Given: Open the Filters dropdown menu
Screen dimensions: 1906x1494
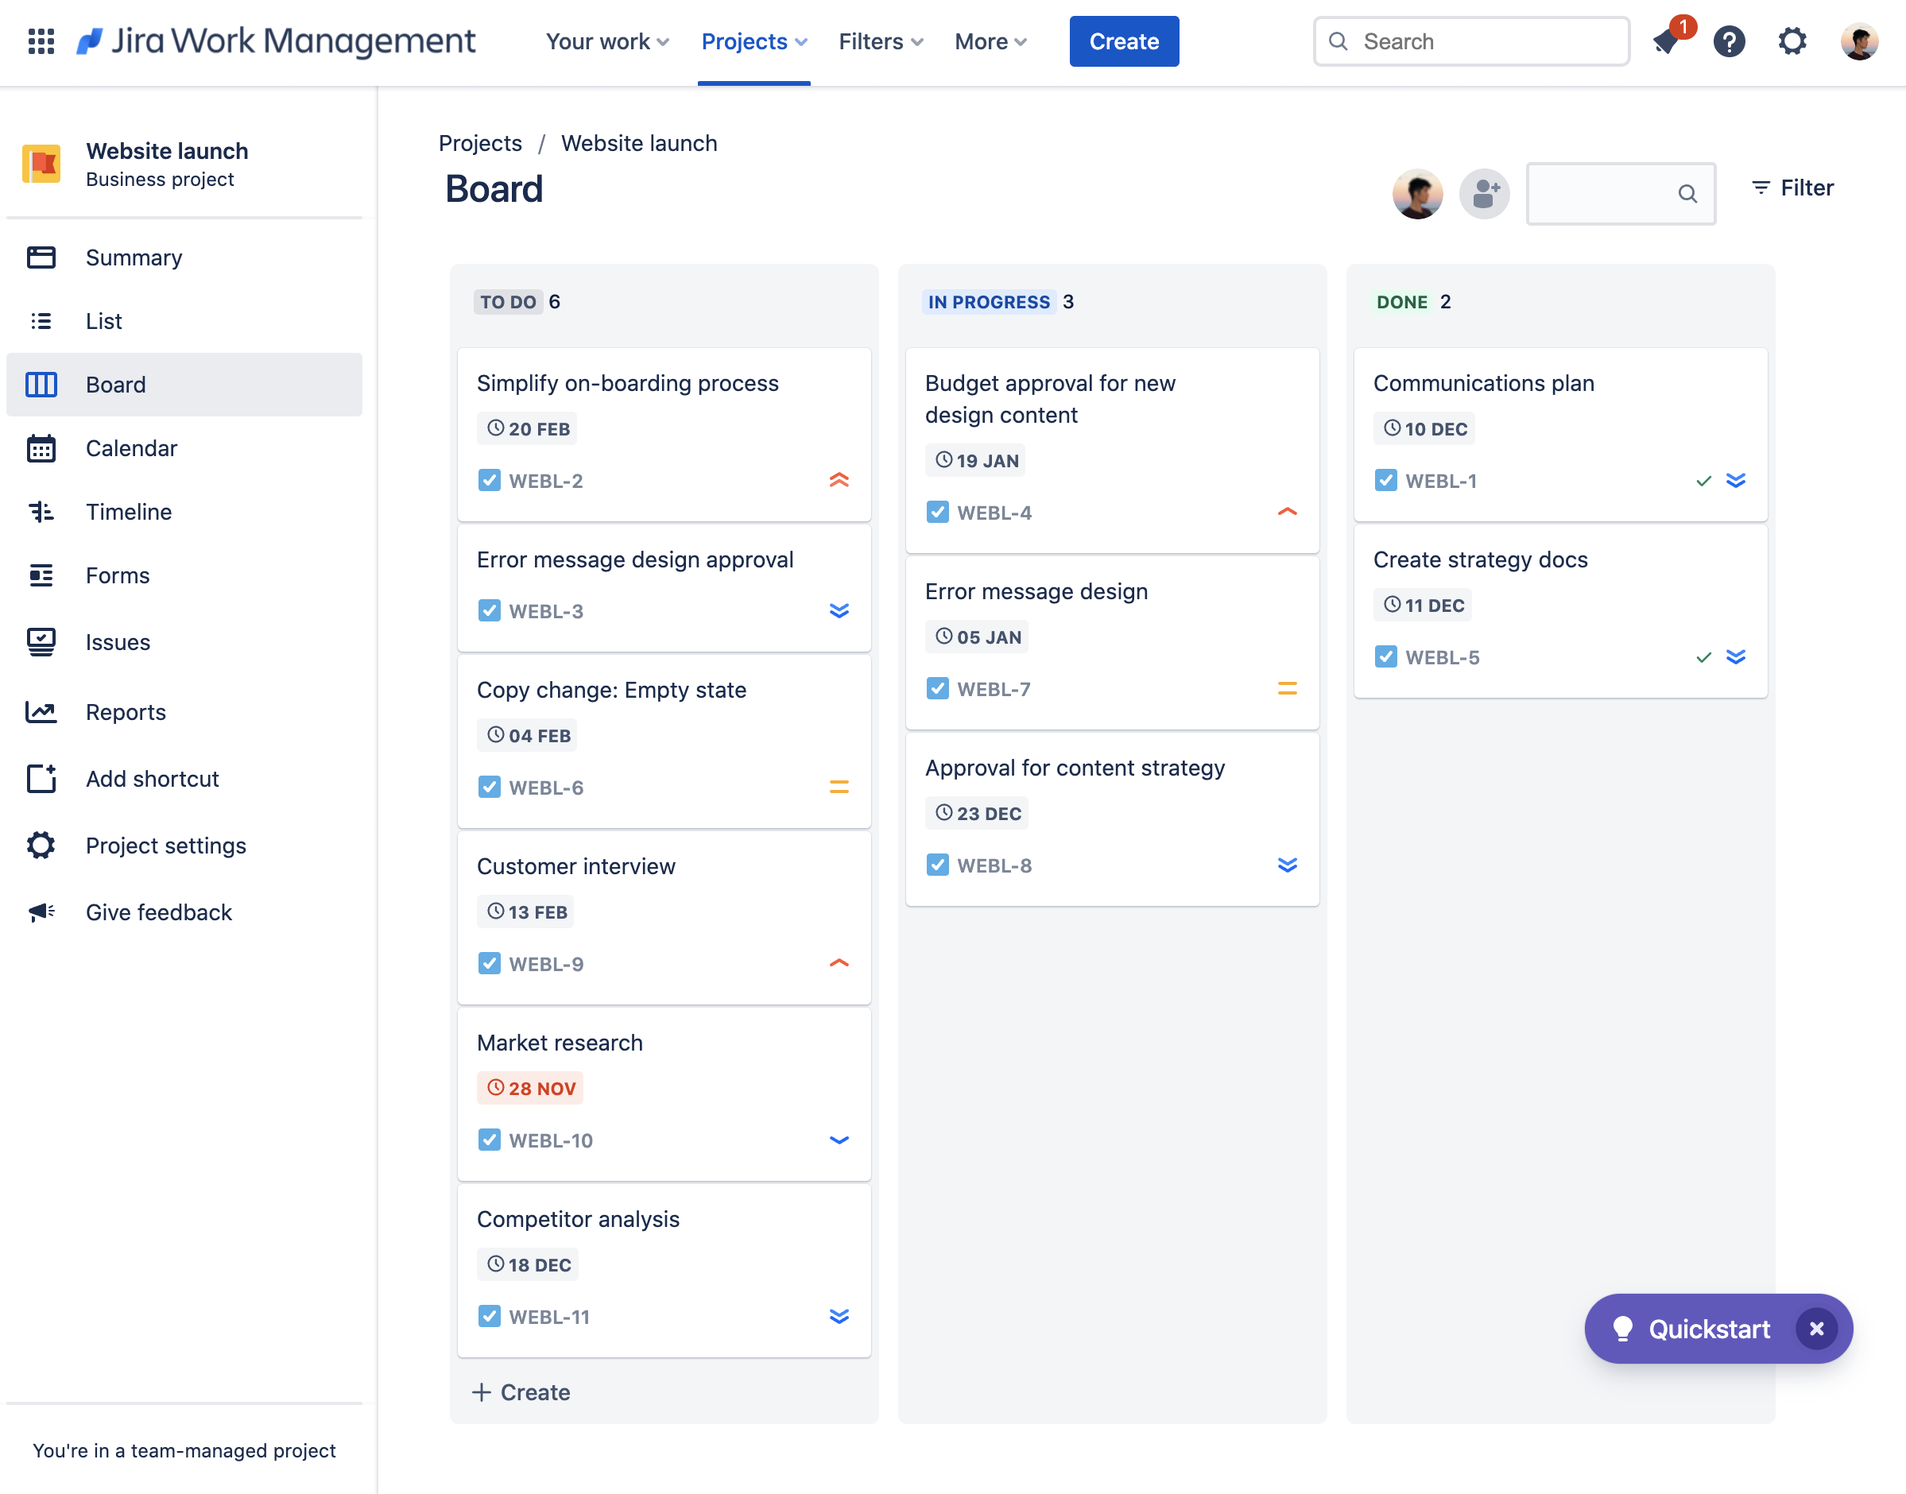Looking at the screenshot, I should point(879,41).
